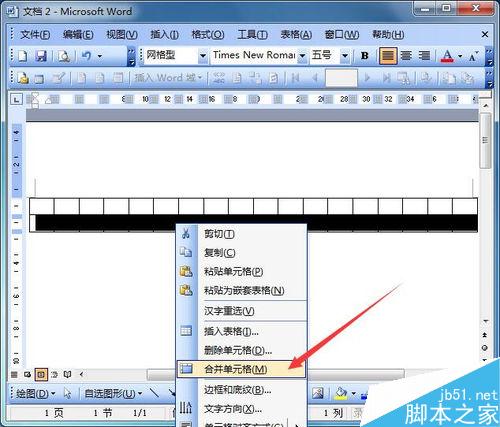The image size is (500, 427).
Task: Switch to Print Layout view icon
Action: (x=41, y=375)
